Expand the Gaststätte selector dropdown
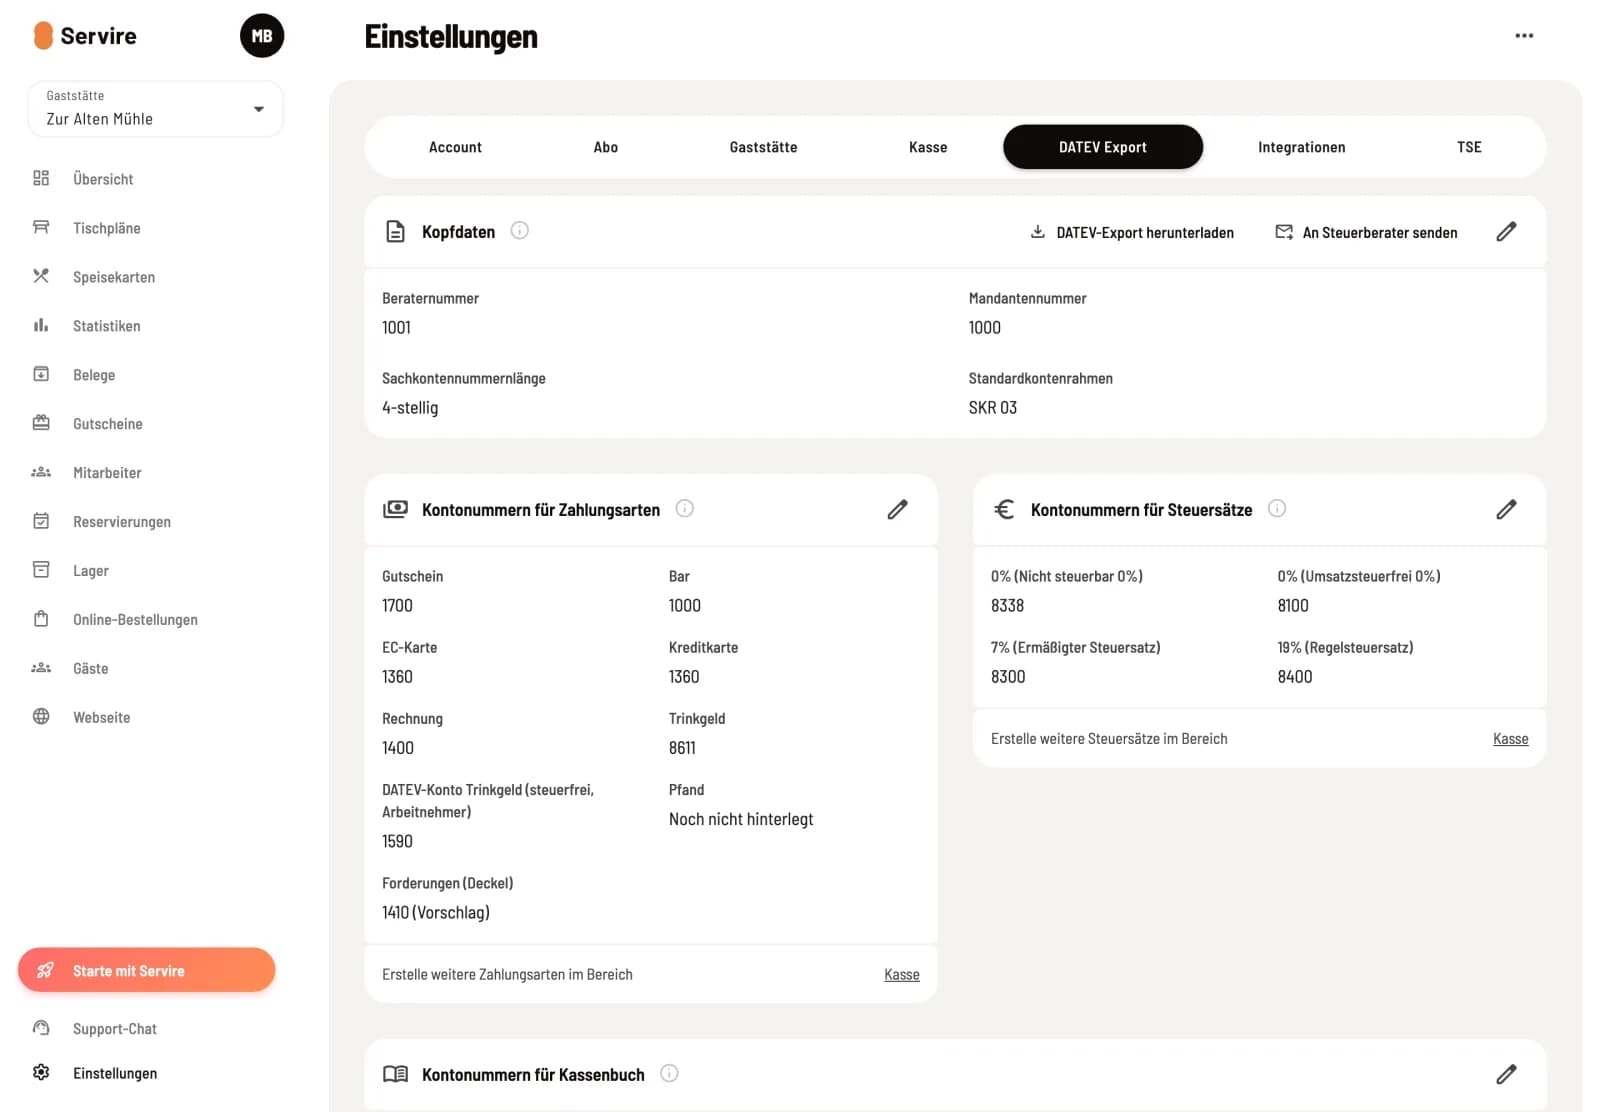This screenshot has width=1600, height=1112. coord(155,109)
